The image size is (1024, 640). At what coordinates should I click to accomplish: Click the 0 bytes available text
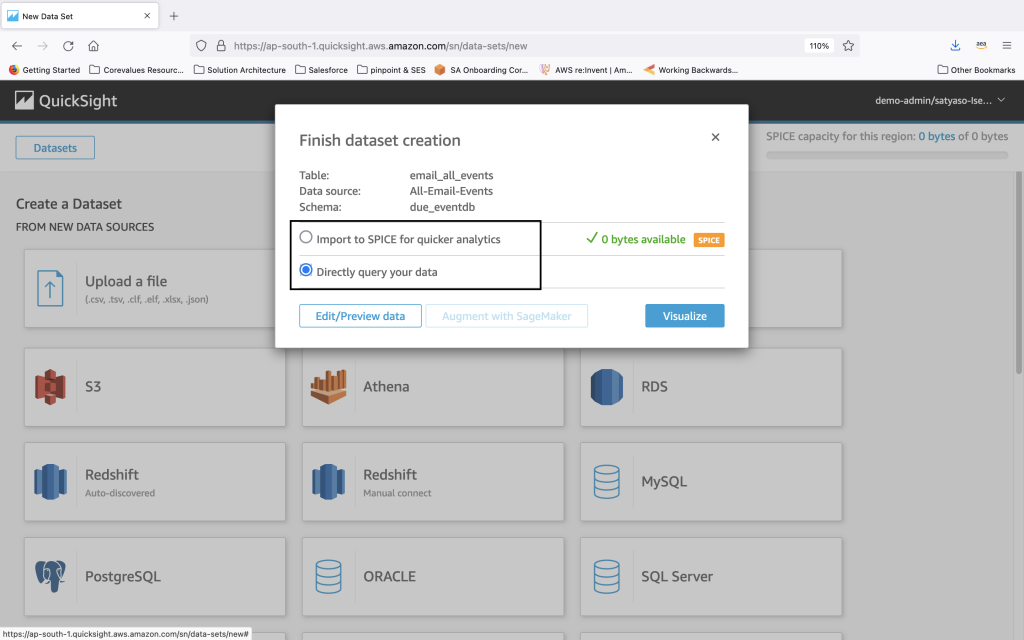643,240
